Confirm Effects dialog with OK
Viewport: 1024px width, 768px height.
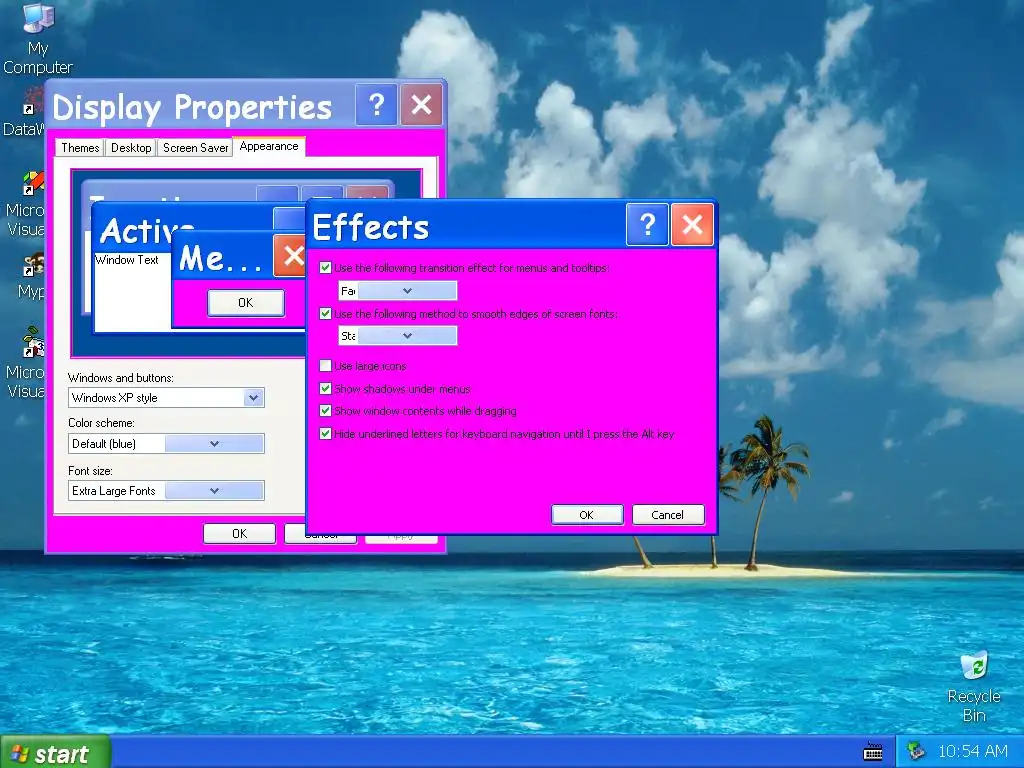coord(587,515)
